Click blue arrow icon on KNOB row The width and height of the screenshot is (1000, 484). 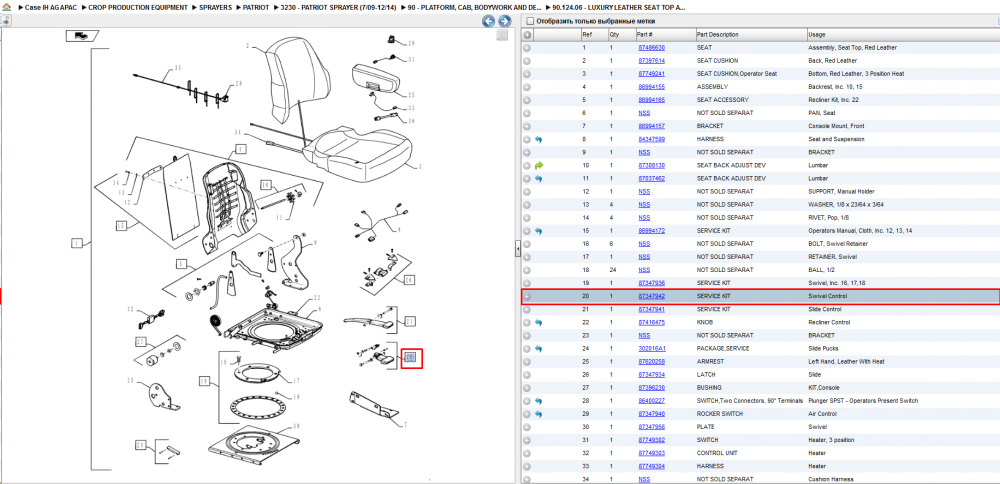coord(539,323)
